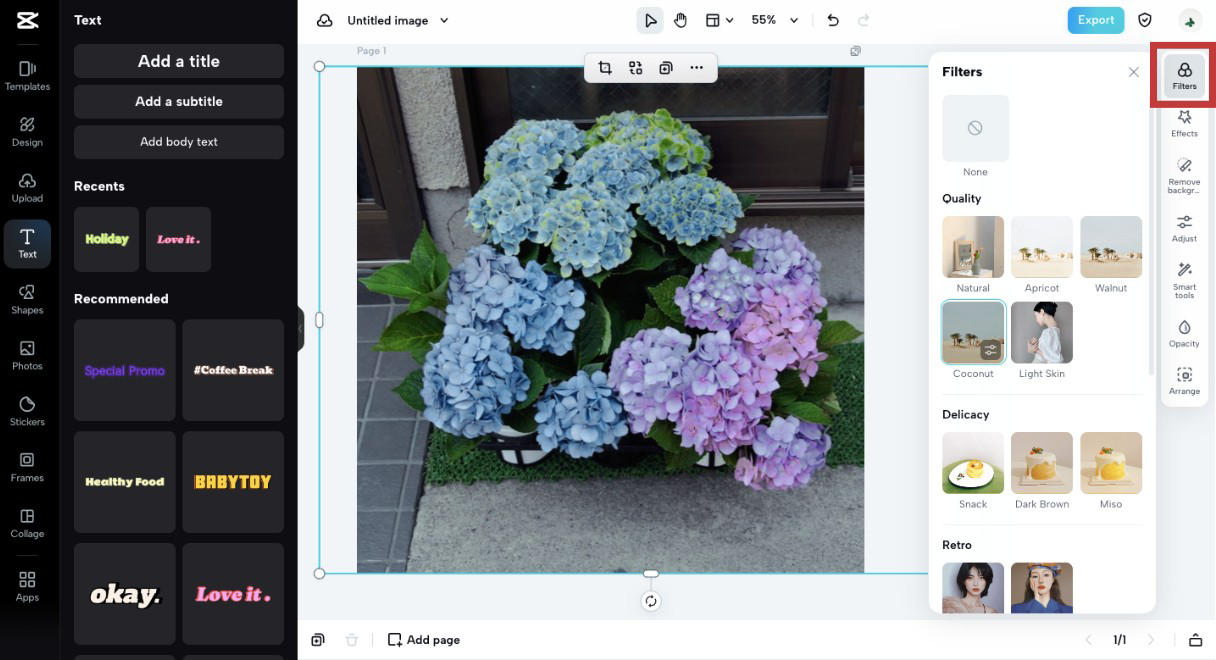The image size is (1216, 660).
Task: Open the Design sidebar panel
Action: (x=27, y=132)
